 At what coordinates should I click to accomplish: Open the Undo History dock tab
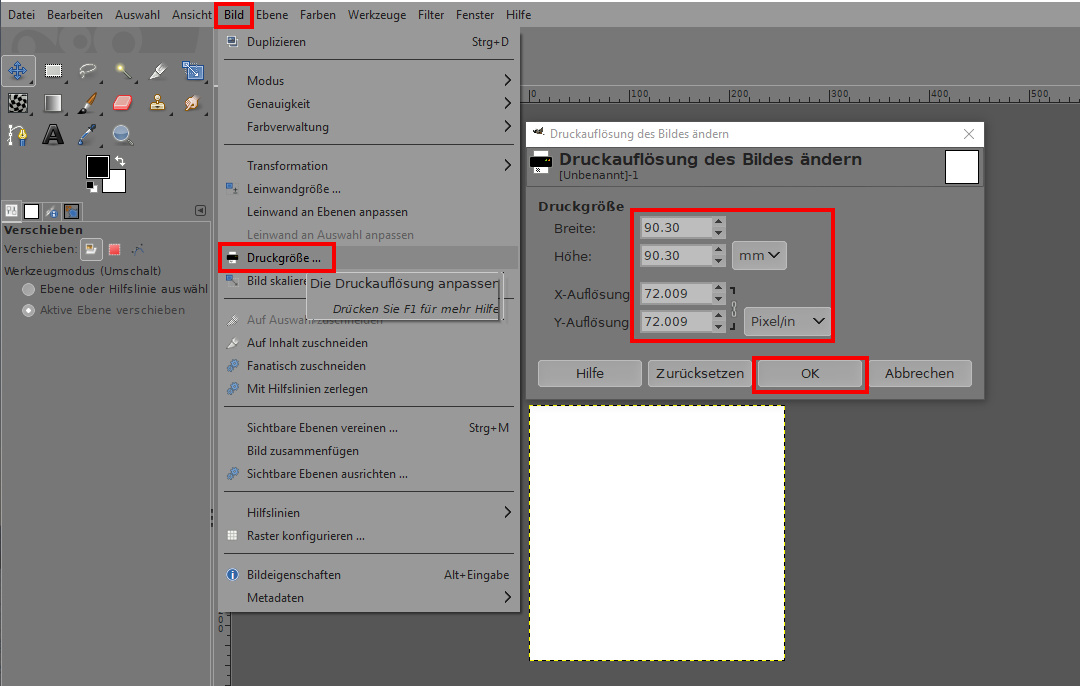pos(52,211)
